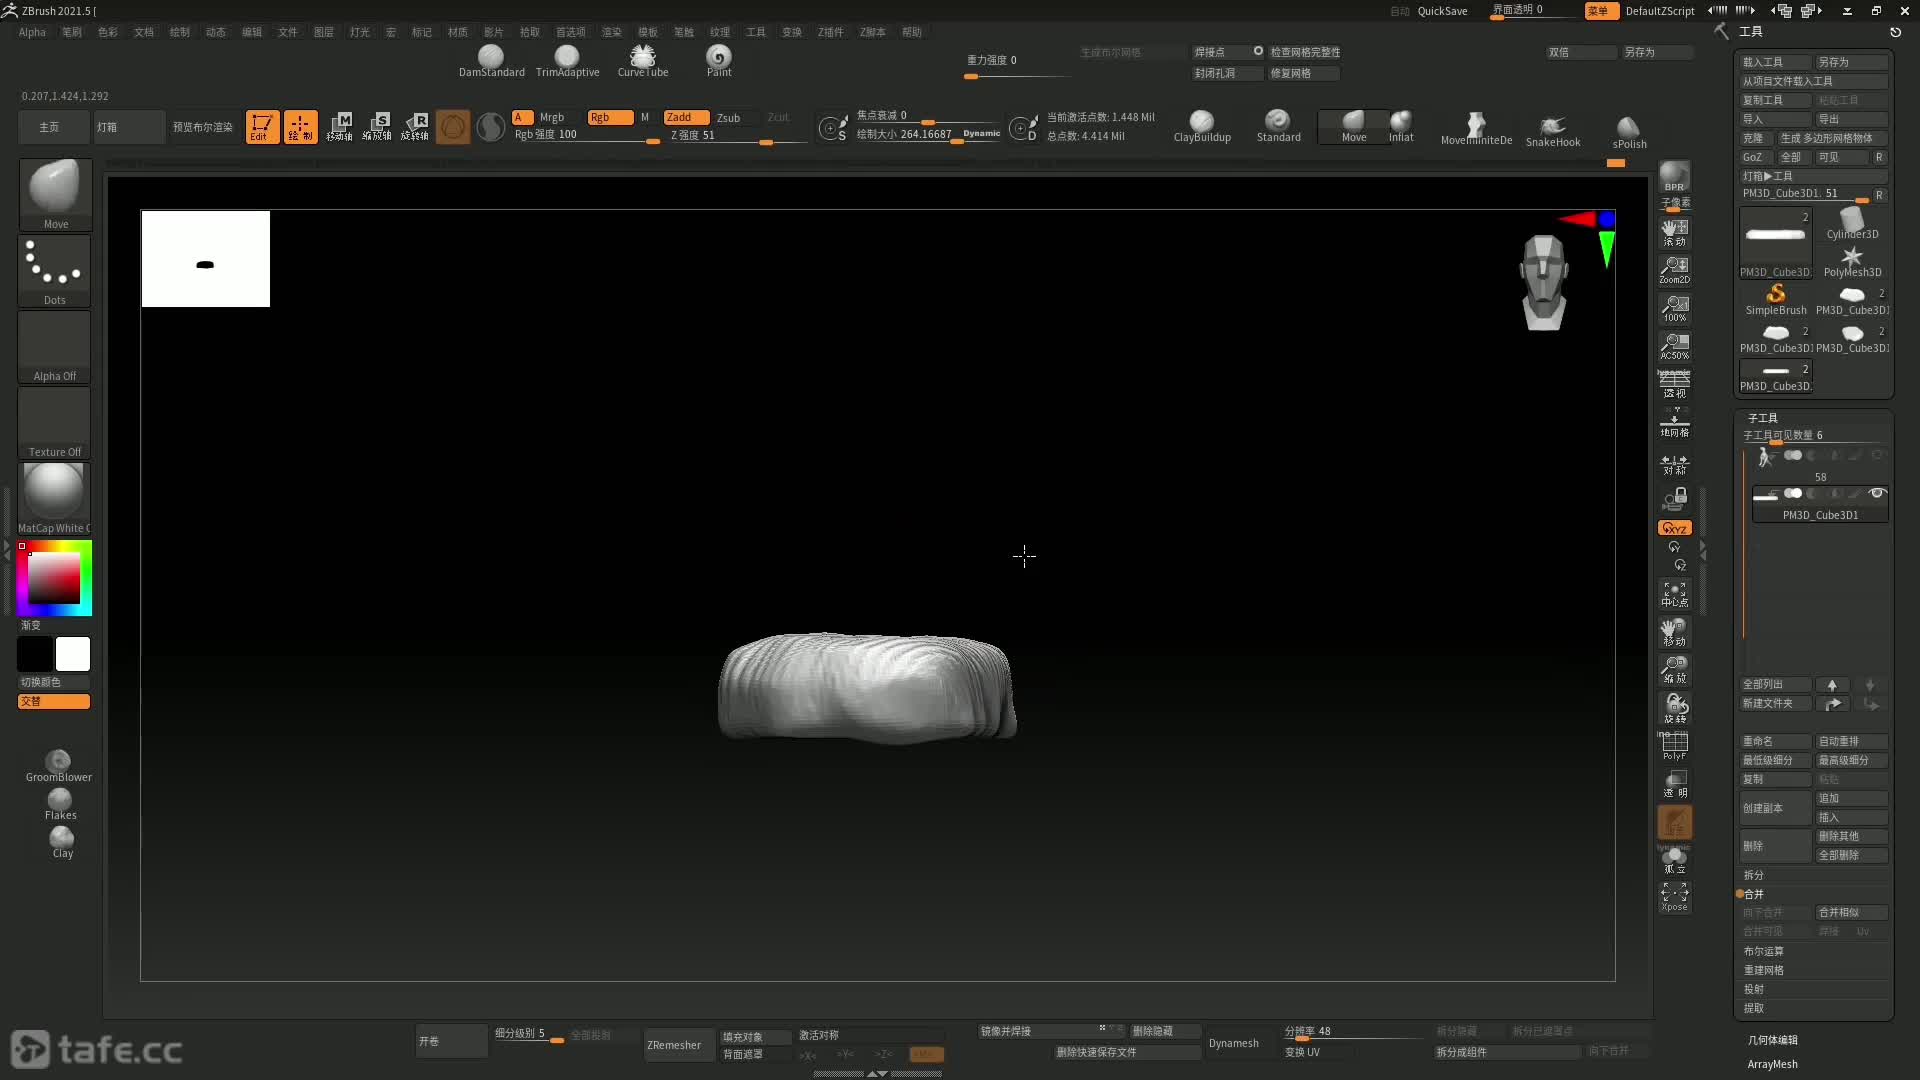The height and width of the screenshot is (1080, 1920).
Task: Activate Edit mode button
Action: (262, 127)
